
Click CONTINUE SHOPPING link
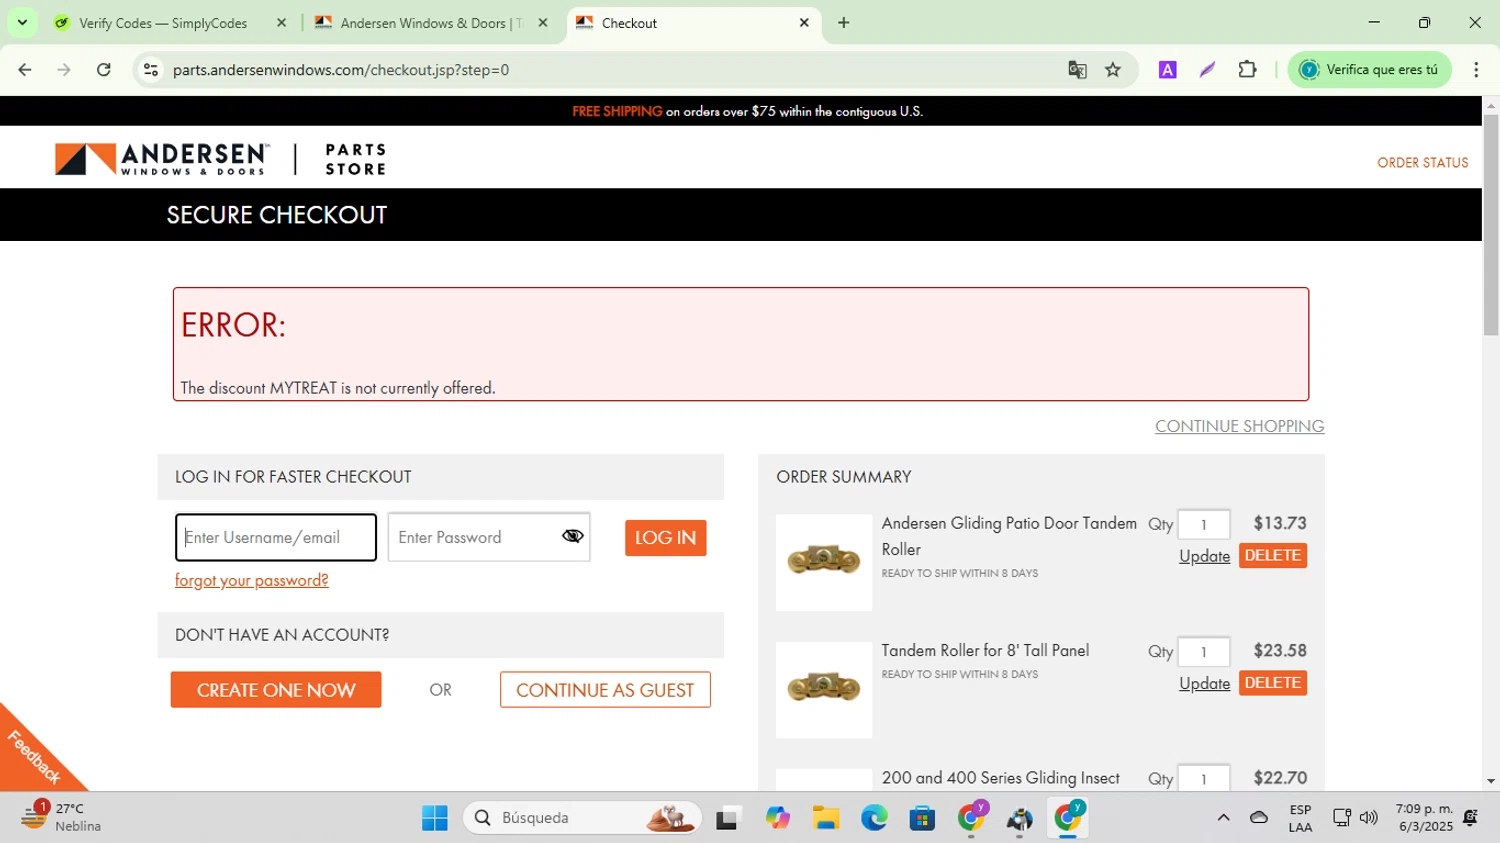pyautogui.click(x=1239, y=426)
